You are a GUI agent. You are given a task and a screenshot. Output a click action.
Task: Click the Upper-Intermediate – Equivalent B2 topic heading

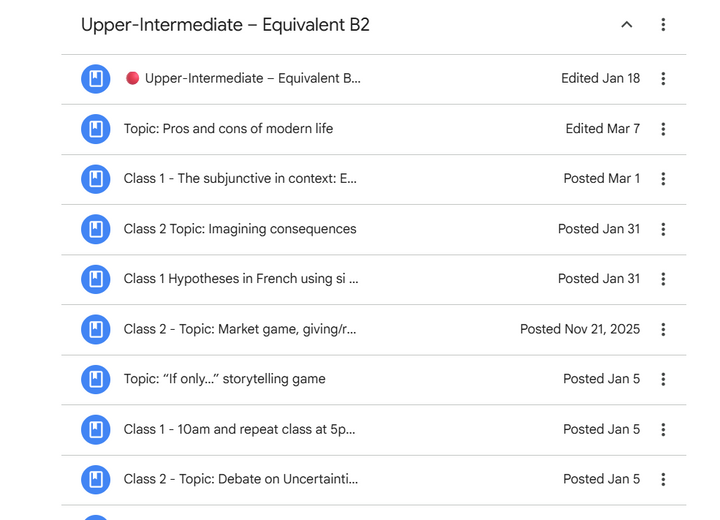225,25
